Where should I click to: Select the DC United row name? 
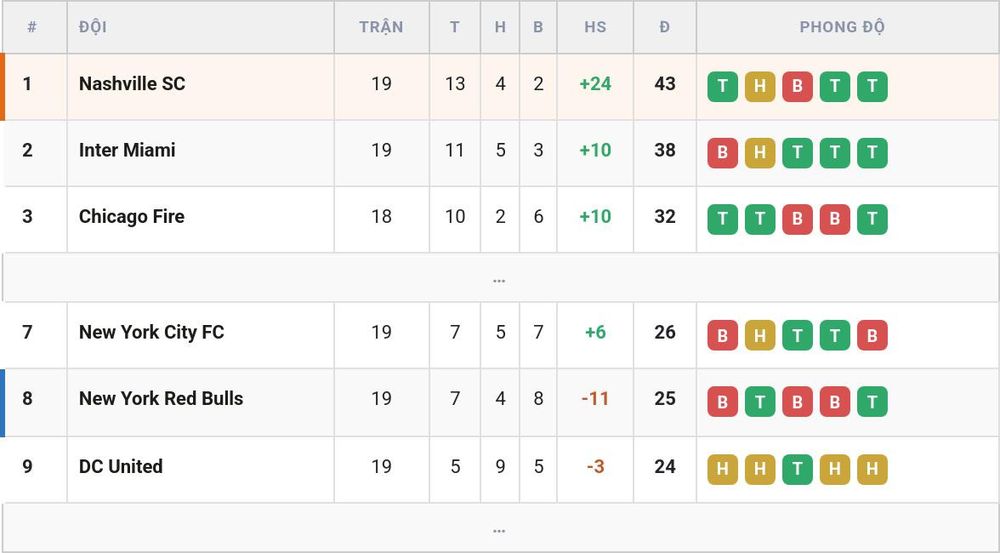click(x=121, y=466)
